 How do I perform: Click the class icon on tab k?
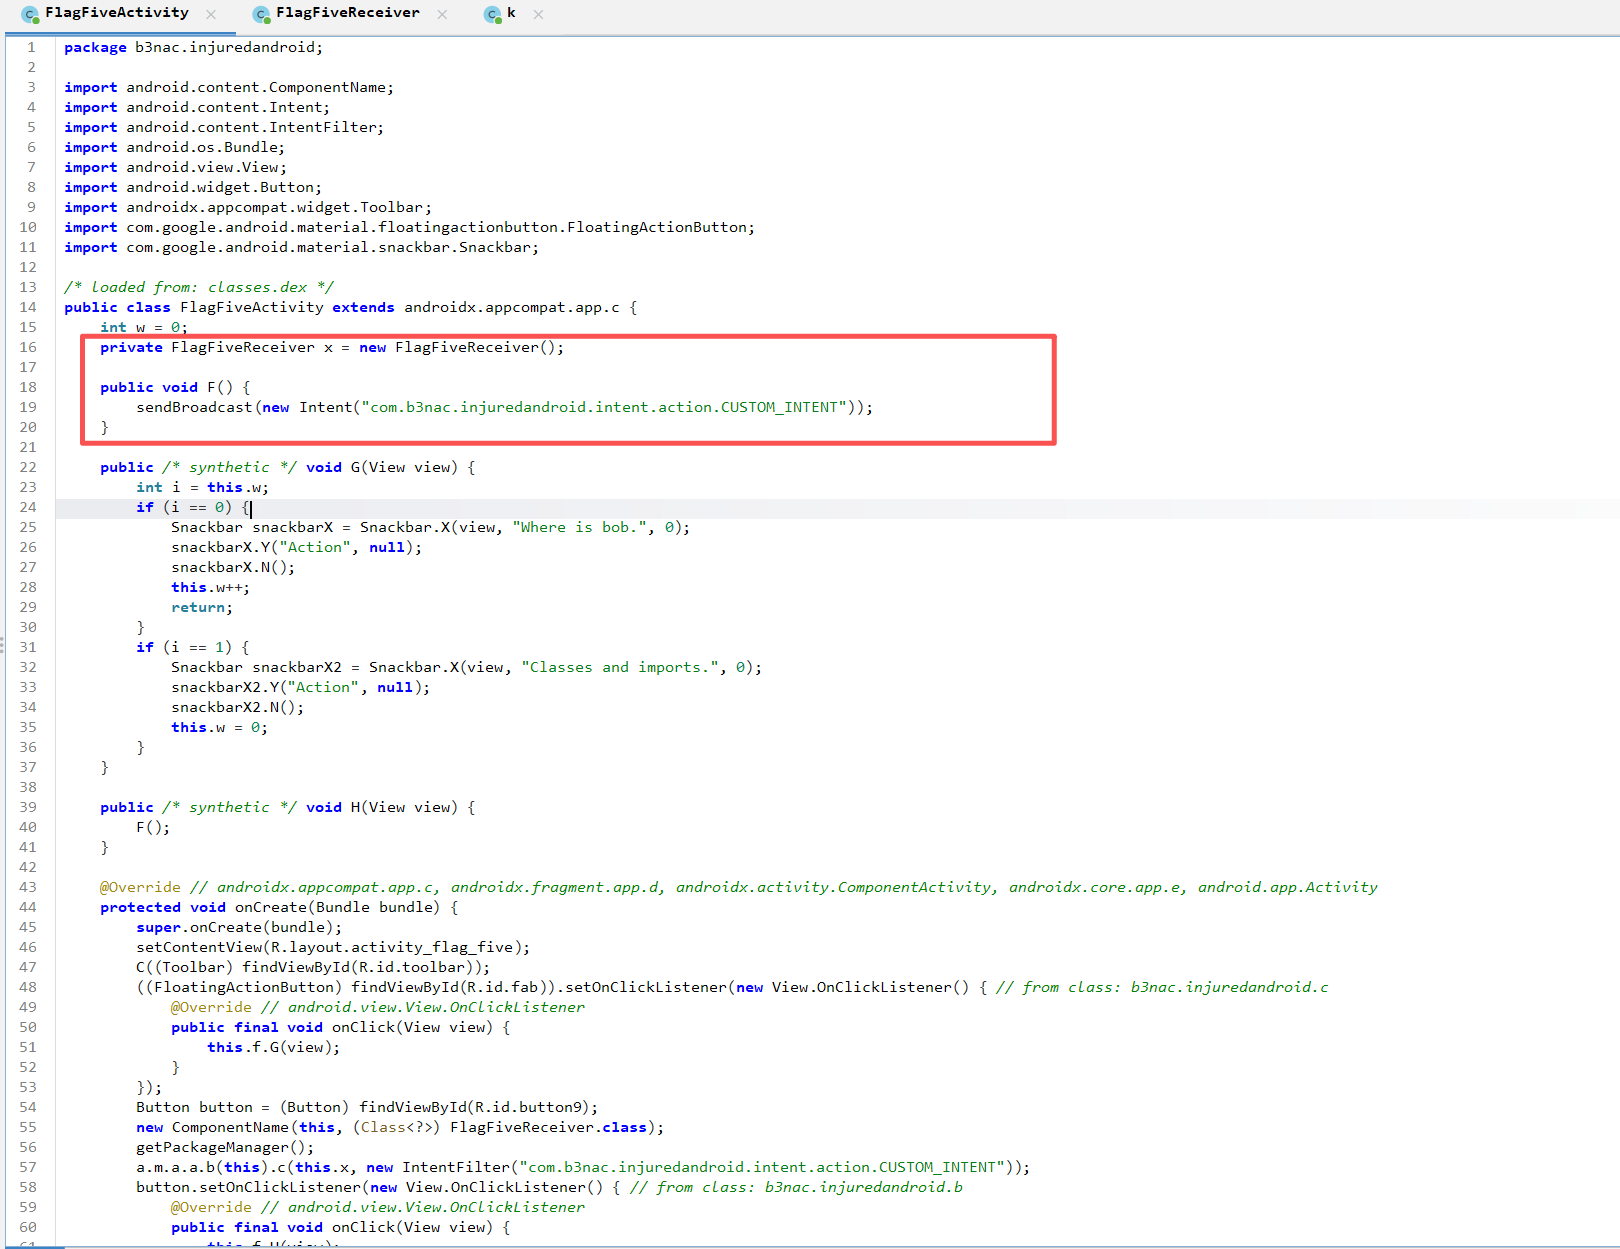pos(492,14)
